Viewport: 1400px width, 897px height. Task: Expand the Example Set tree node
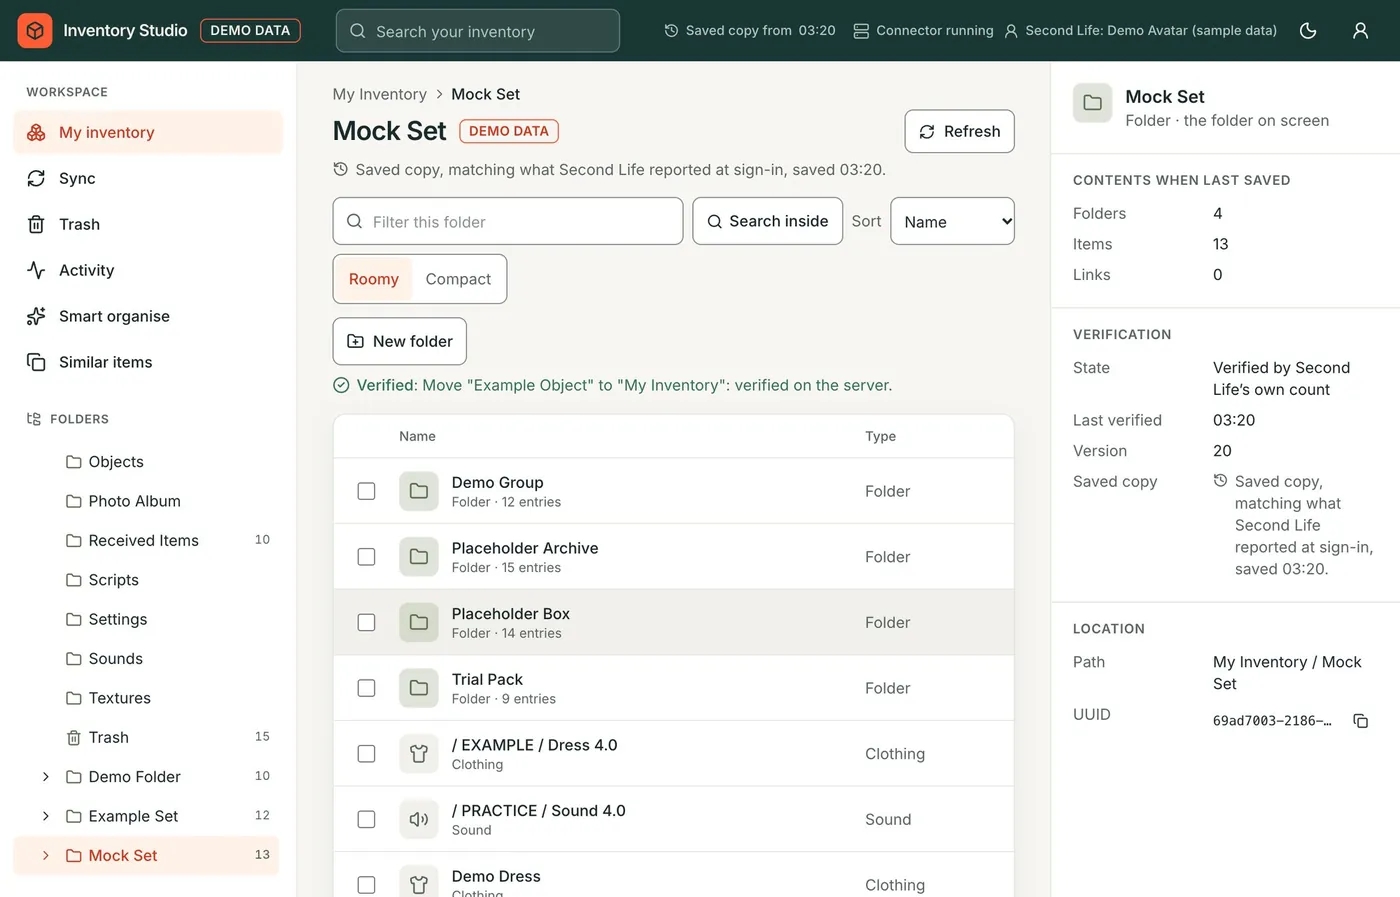coord(45,816)
